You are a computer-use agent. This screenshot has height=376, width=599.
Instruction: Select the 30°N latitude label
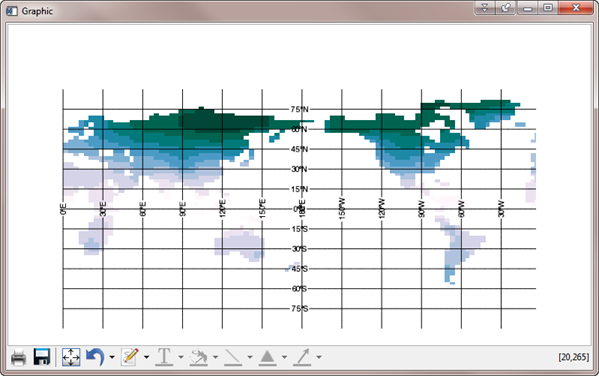coord(299,169)
